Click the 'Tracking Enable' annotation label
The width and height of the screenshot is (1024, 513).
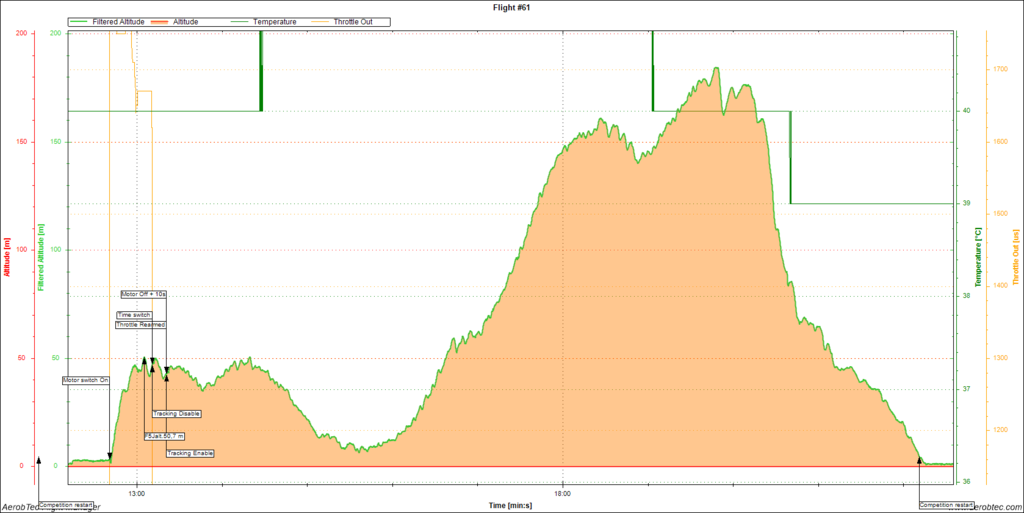[x=189, y=453]
